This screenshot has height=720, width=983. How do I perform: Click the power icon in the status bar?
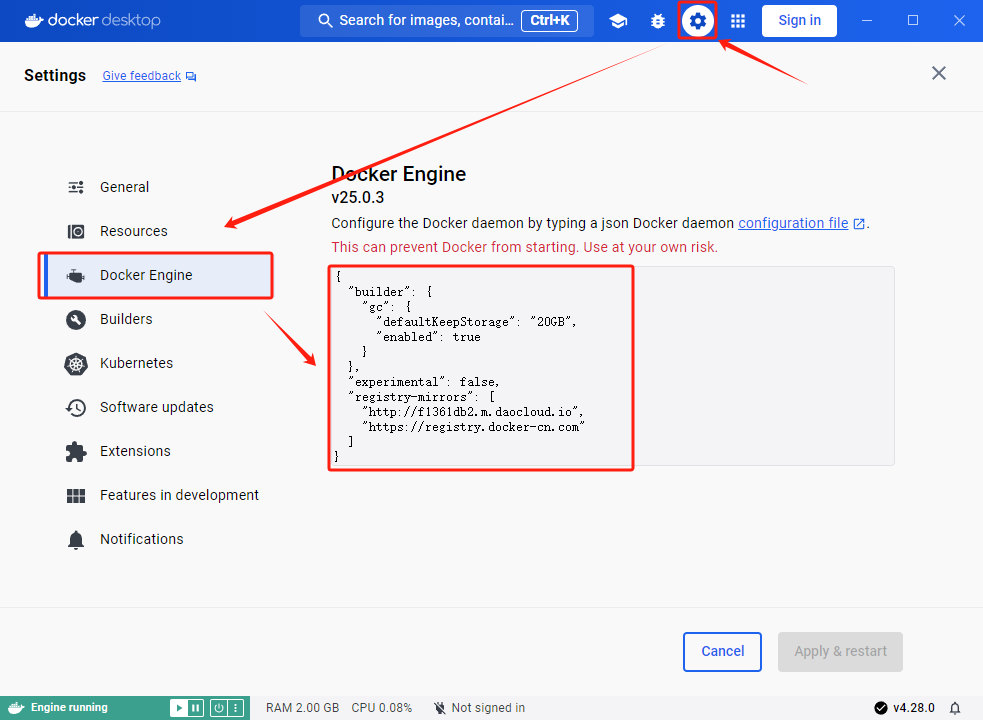click(219, 708)
